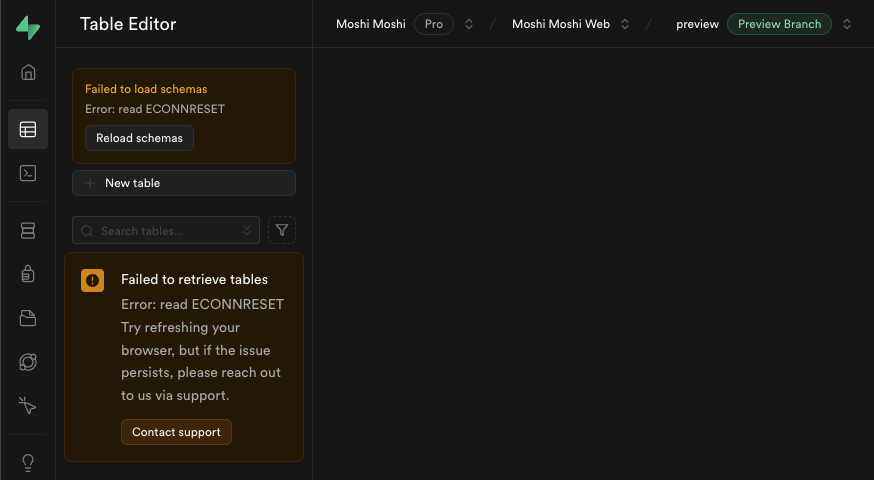874x480 pixels.
Task: Click the New table button
Action: point(184,183)
